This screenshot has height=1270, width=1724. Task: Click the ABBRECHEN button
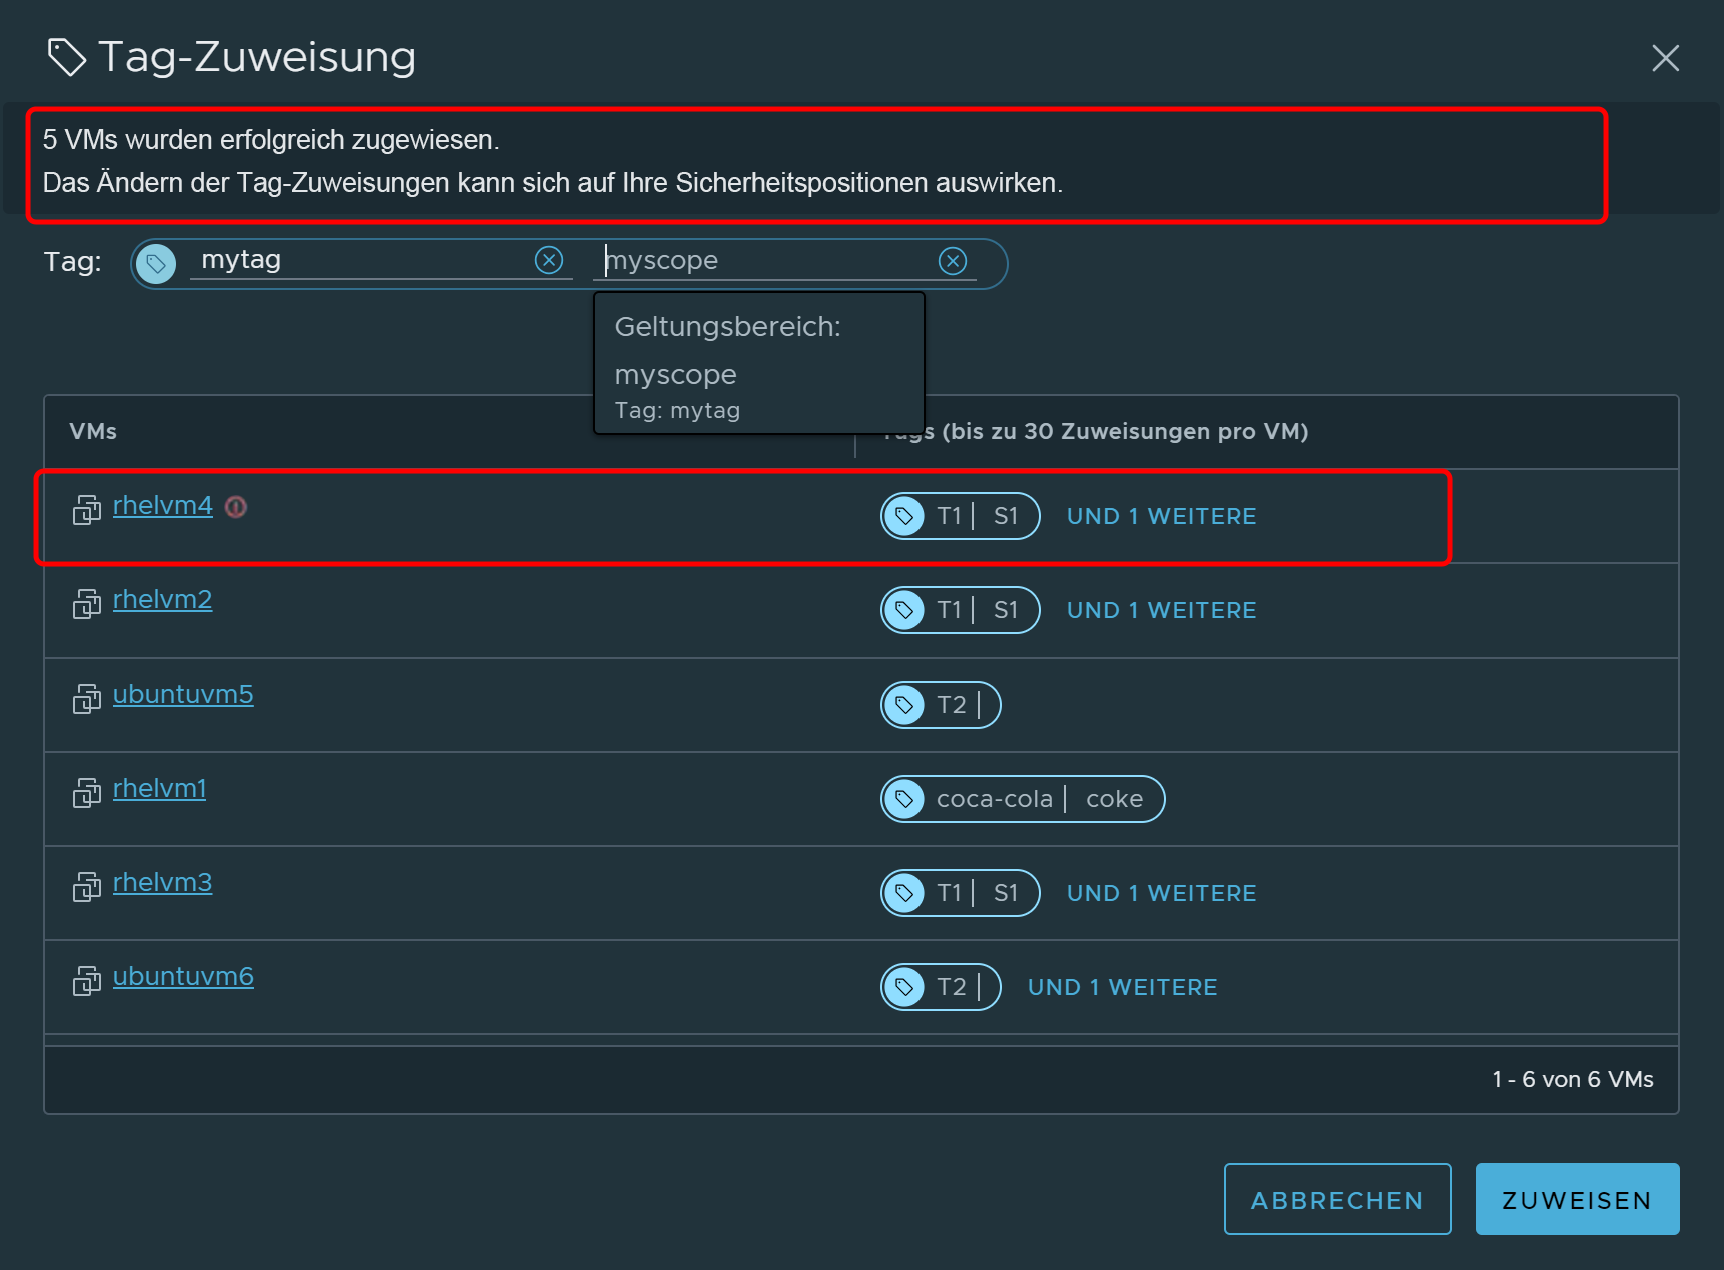(x=1337, y=1199)
